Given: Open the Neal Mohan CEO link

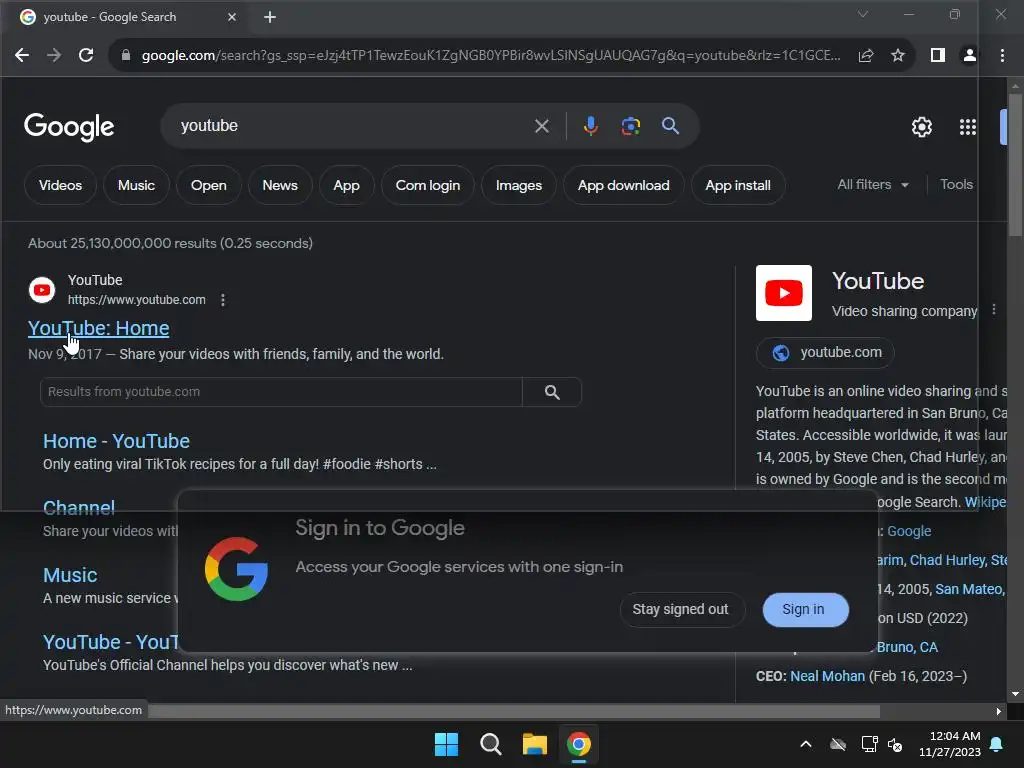Looking at the screenshot, I should coord(827,676).
